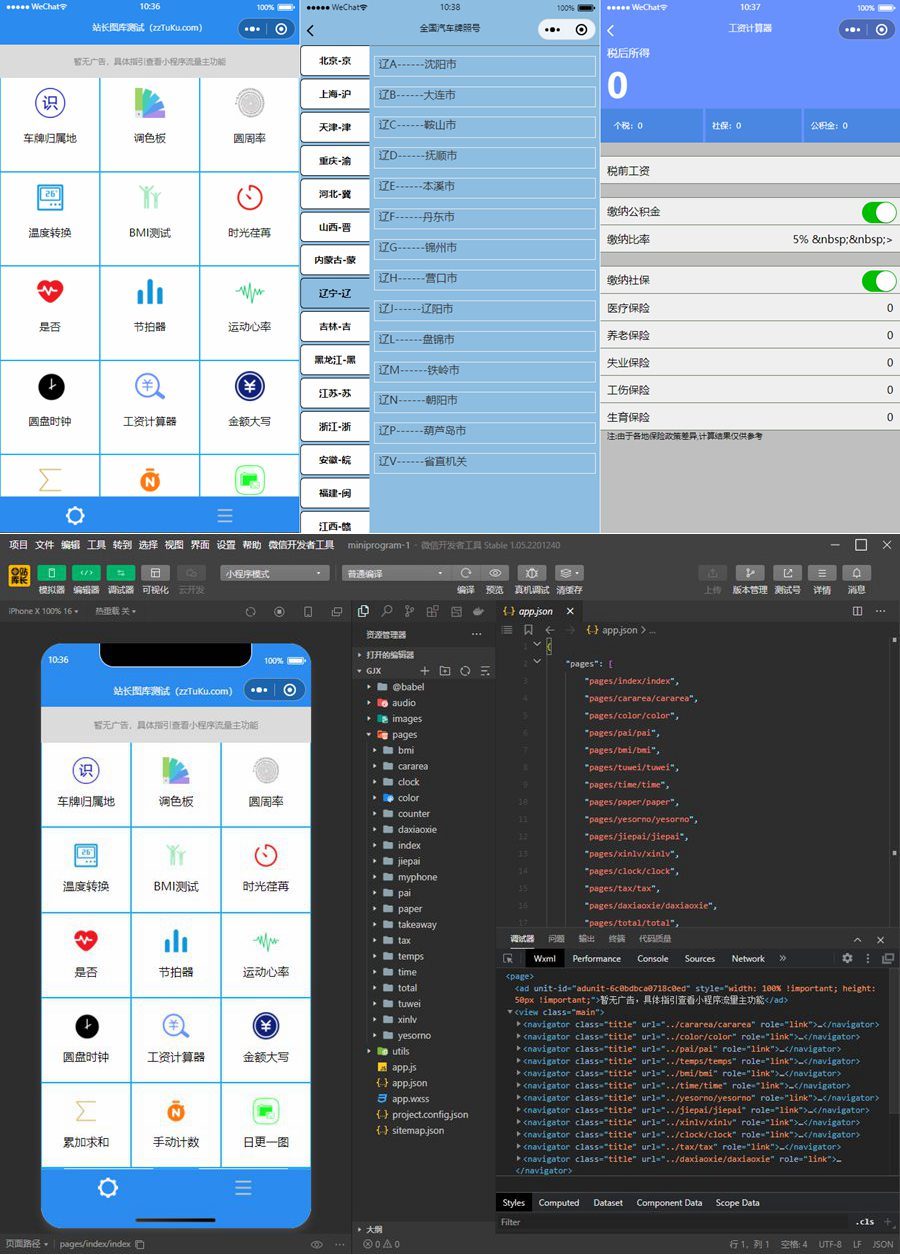Click the 上传 upload button
The width and height of the screenshot is (900, 1255).
[x=713, y=573]
